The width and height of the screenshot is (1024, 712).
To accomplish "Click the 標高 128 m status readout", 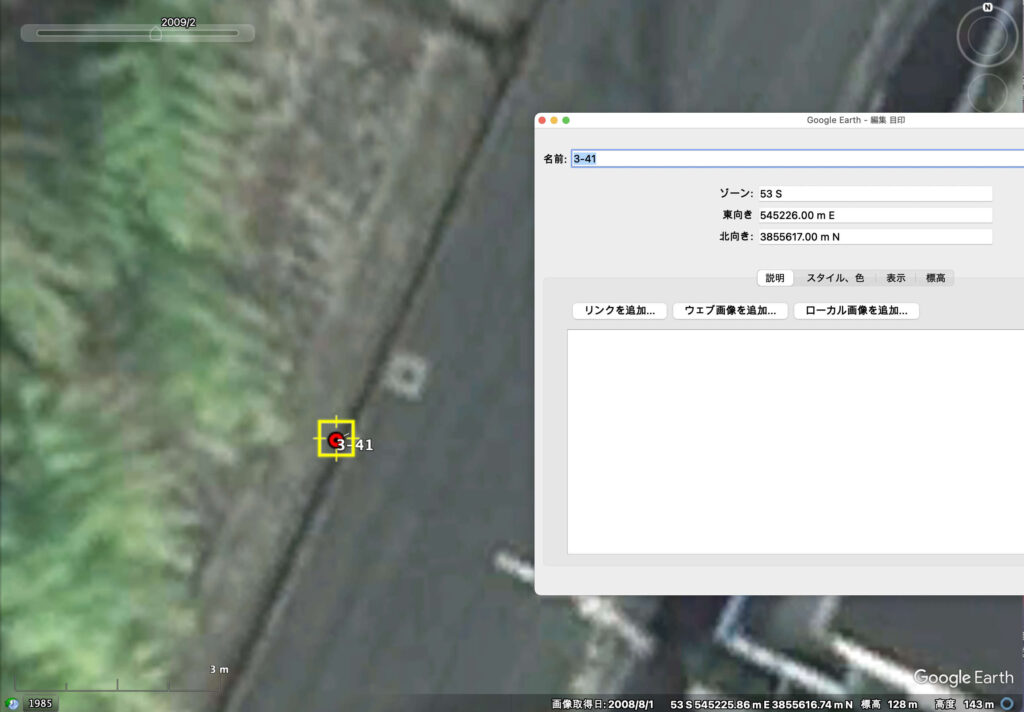I will [x=889, y=704].
